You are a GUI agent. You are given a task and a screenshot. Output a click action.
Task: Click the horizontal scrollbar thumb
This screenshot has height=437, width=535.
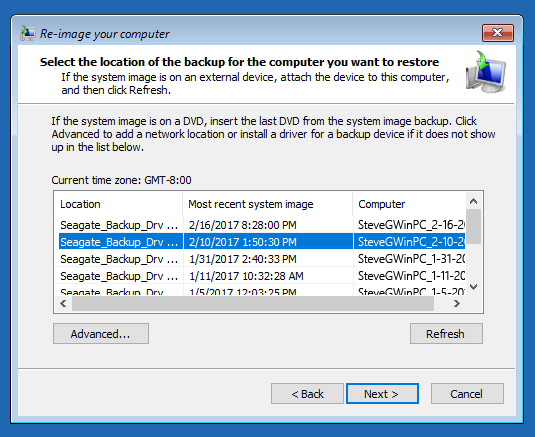[x=253, y=303]
